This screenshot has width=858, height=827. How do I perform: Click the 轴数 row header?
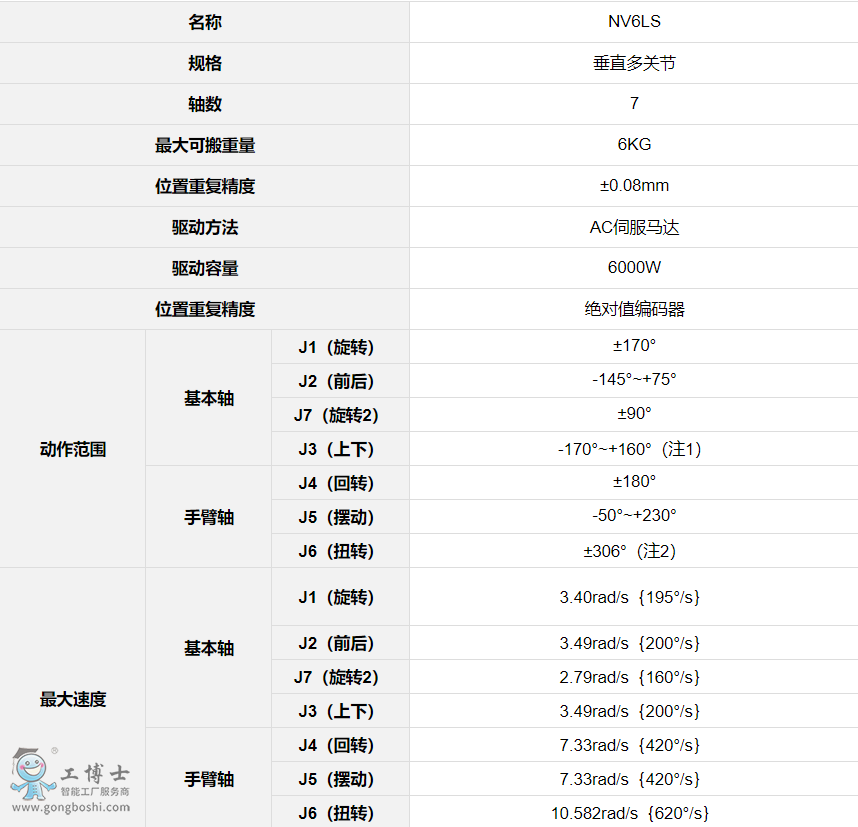(204, 104)
